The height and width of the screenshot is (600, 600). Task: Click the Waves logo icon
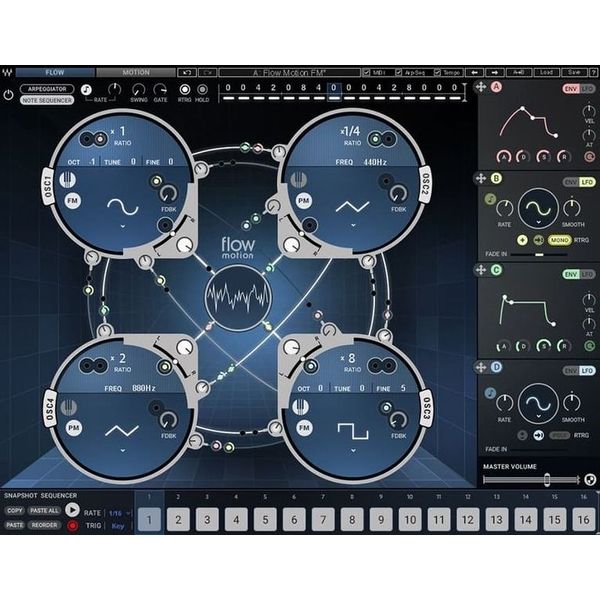point(7,72)
